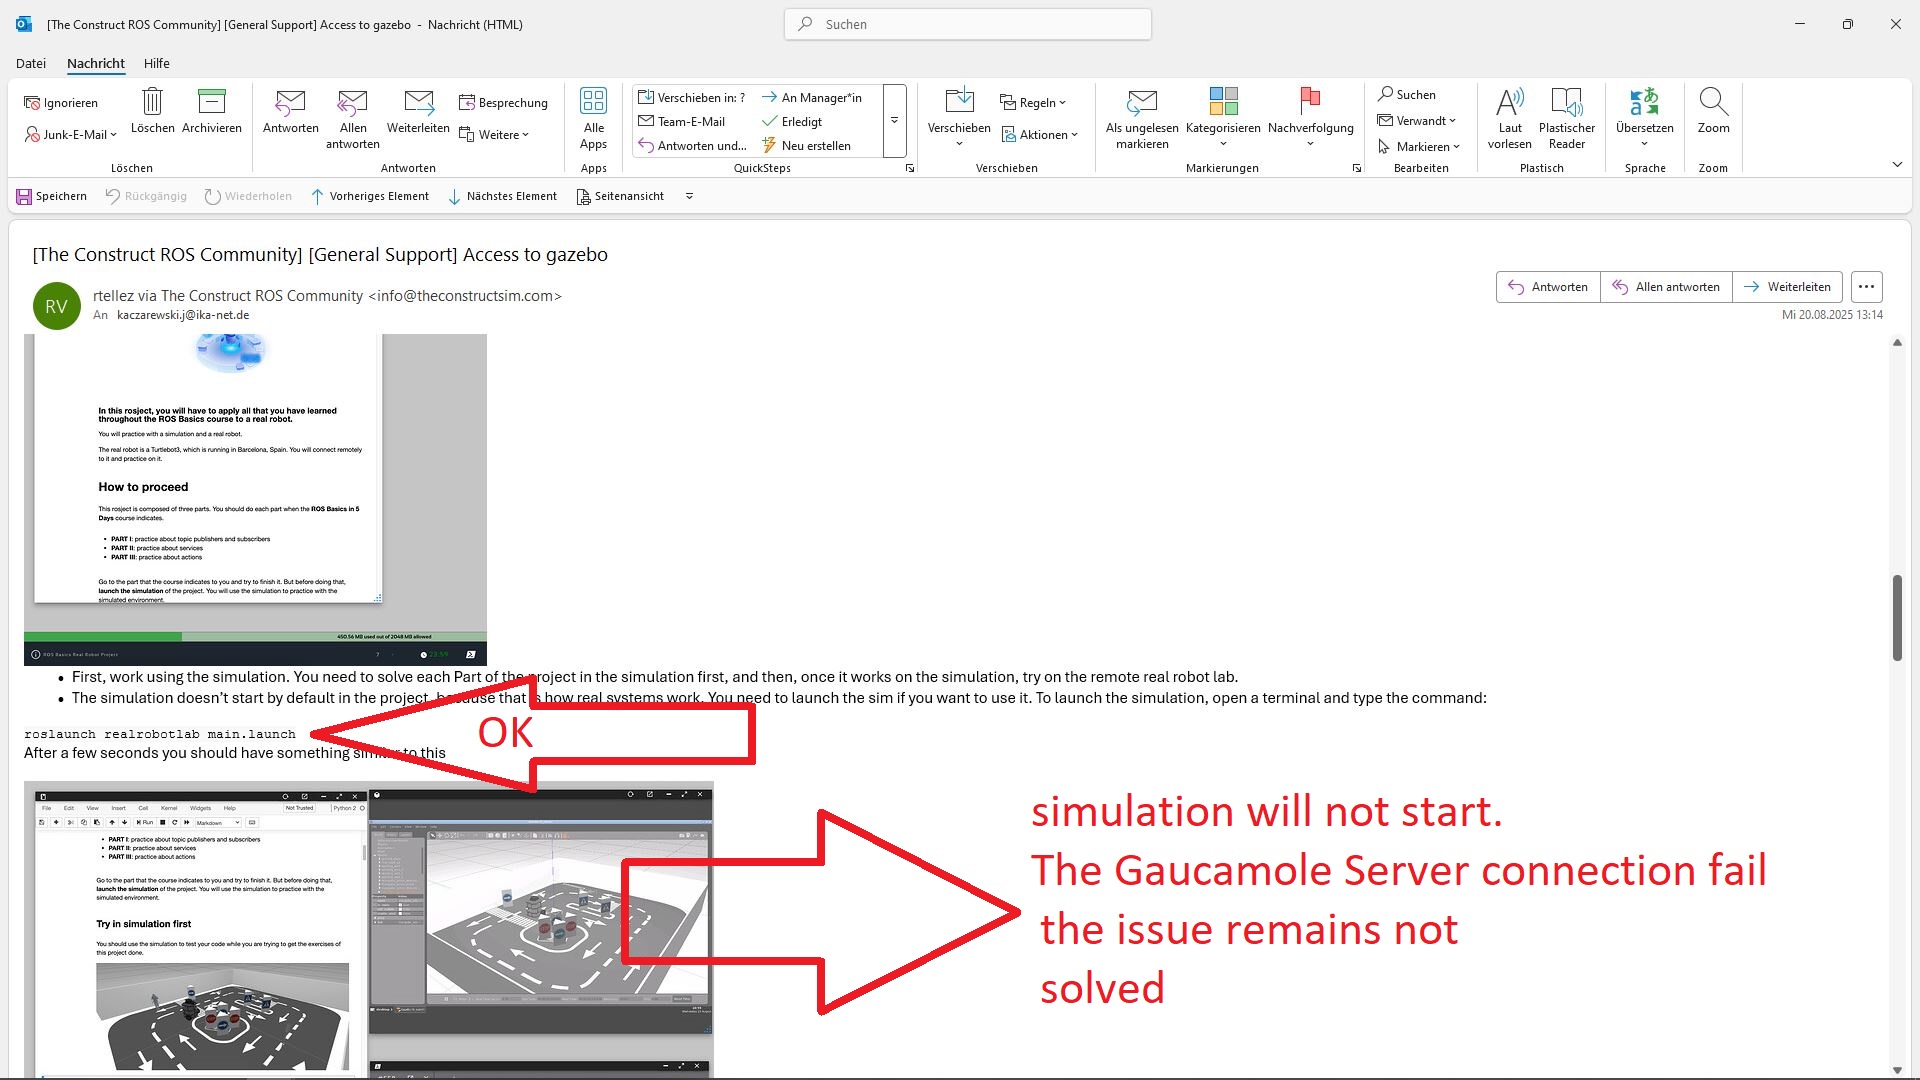This screenshot has width=1920, height=1080.
Task: Click the Antworten reply icon in ribbon
Action: click(290, 103)
